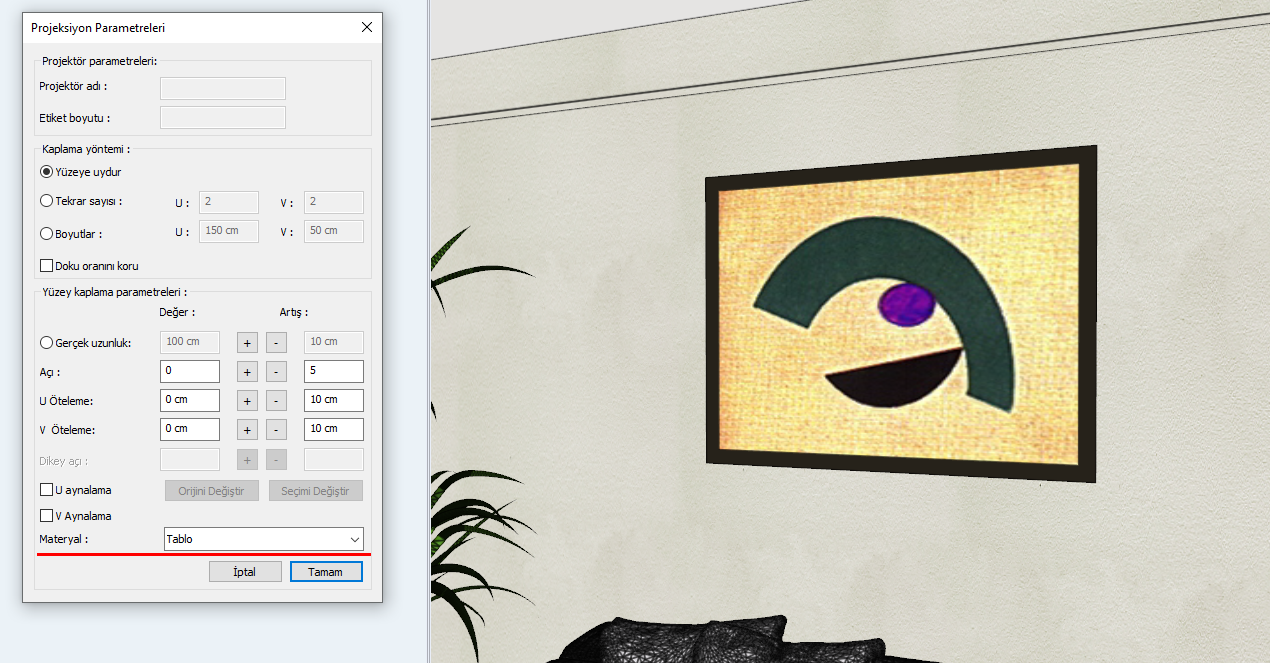Decrease the Açı value with minus button
The width and height of the screenshot is (1270, 663).
pos(277,372)
